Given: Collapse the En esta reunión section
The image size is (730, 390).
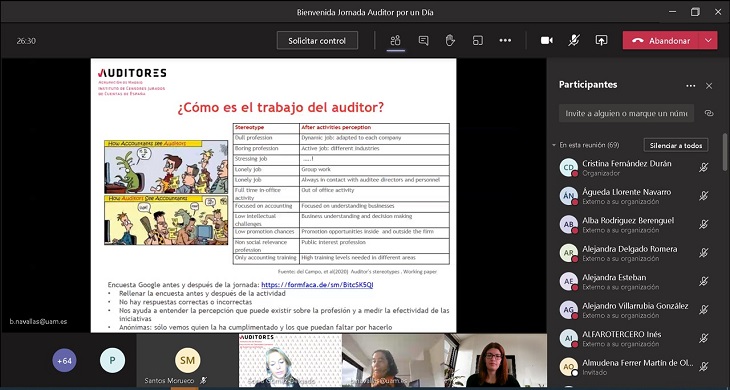Looking at the screenshot, I should pyautogui.click(x=554, y=145).
